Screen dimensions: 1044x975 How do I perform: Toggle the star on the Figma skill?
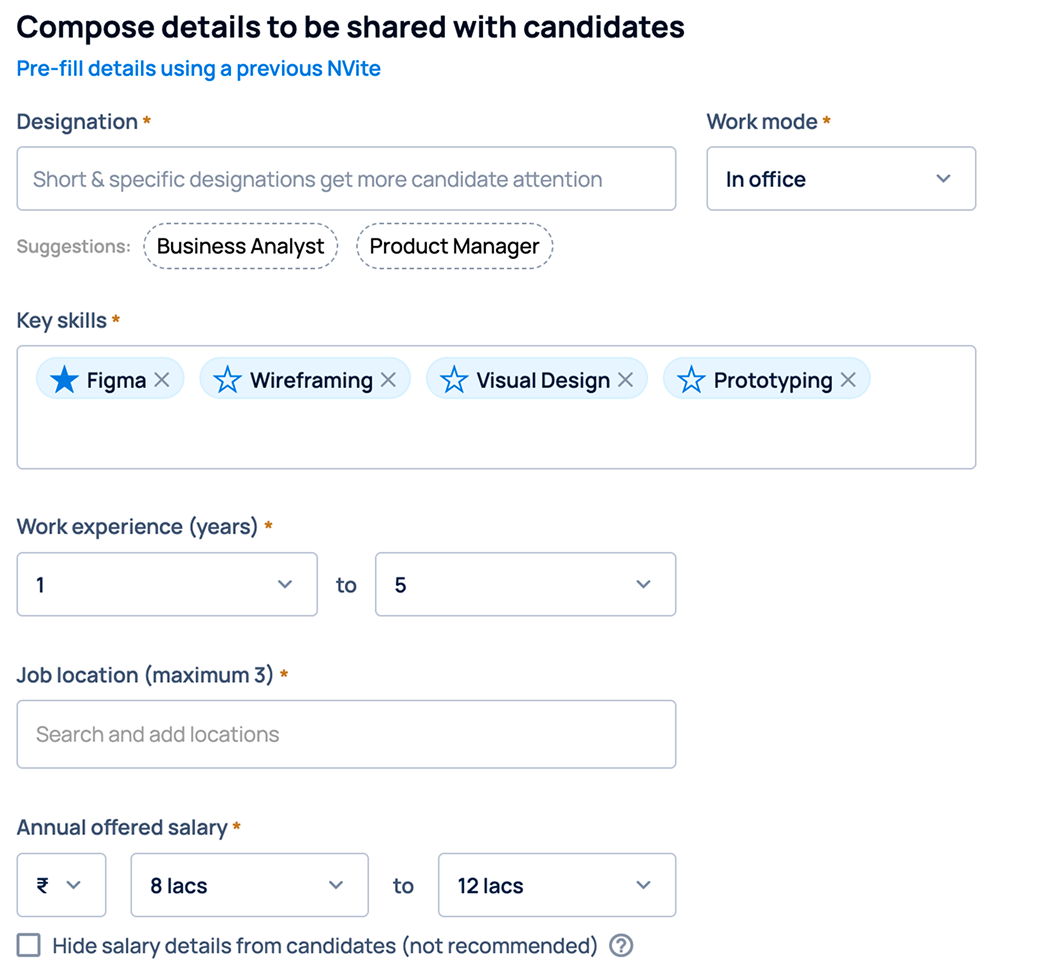pos(65,380)
